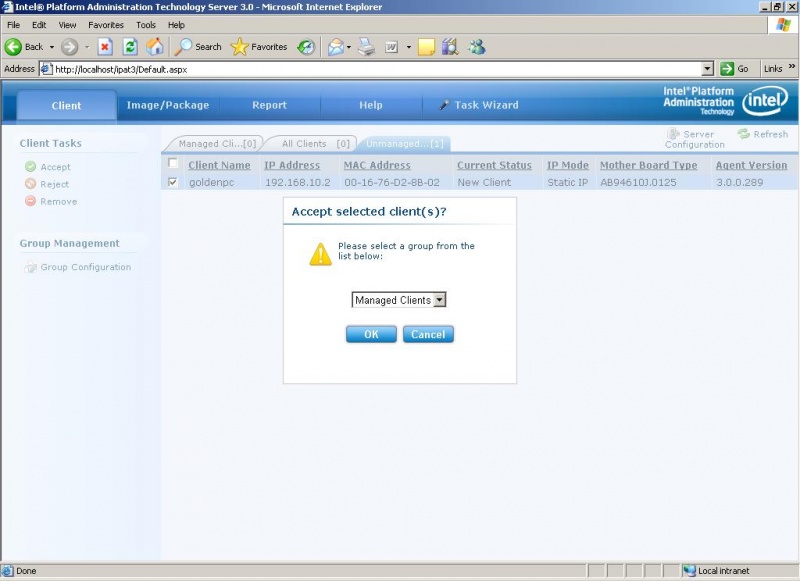Image resolution: width=800 pixels, height=581 pixels.
Task: Click the browser Home icon
Action: point(155,46)
